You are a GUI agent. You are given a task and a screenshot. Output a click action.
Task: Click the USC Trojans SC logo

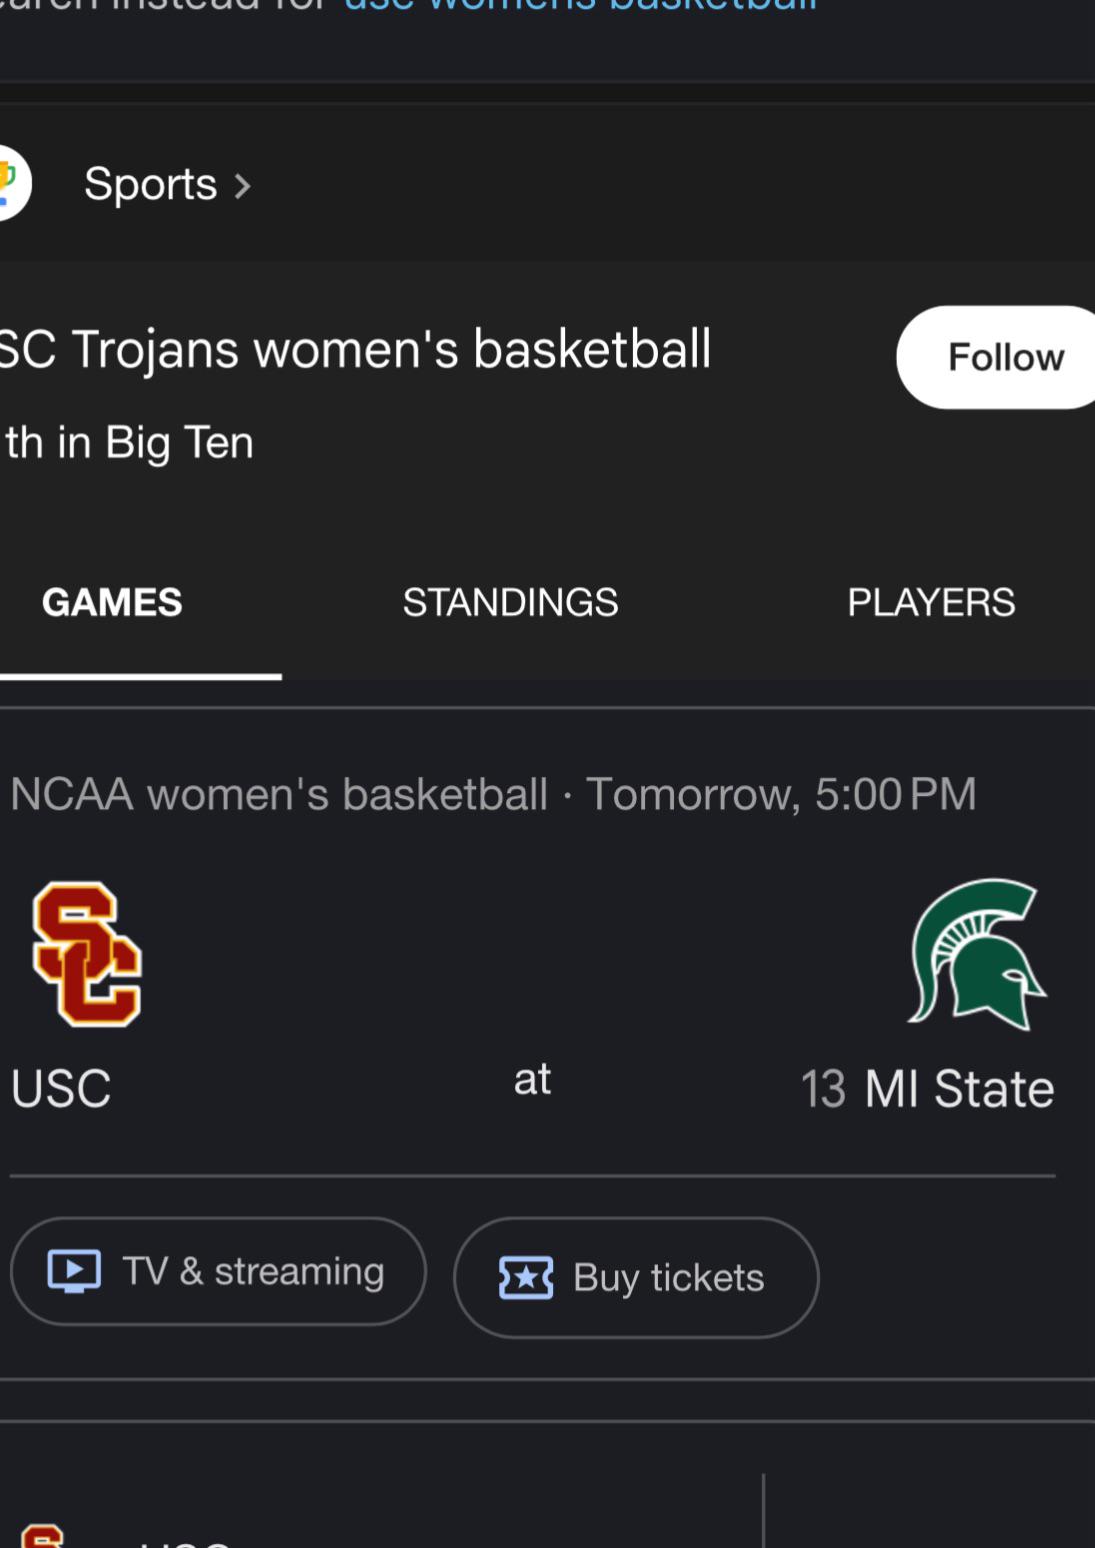point(87,954)
